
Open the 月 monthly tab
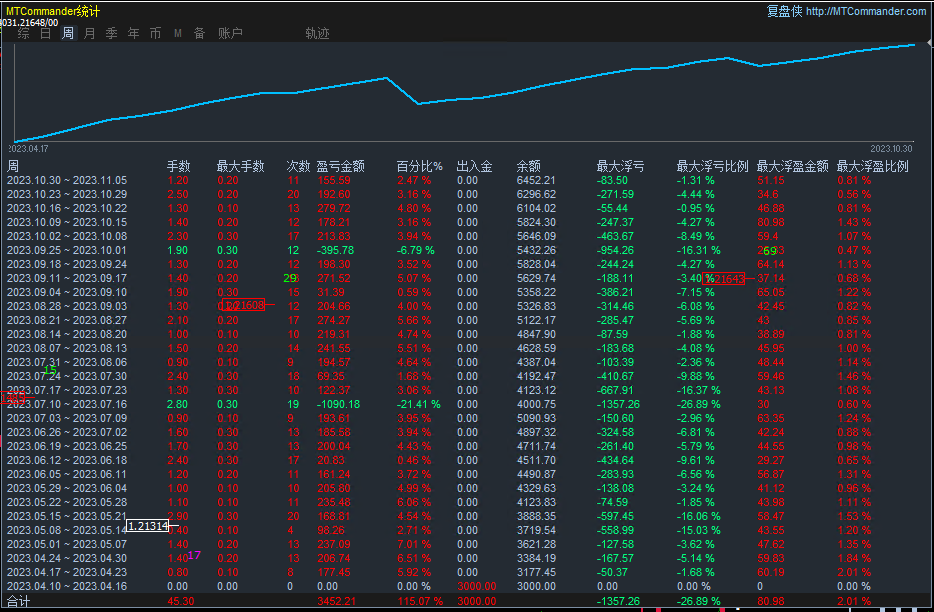click(x=90, y=33)
